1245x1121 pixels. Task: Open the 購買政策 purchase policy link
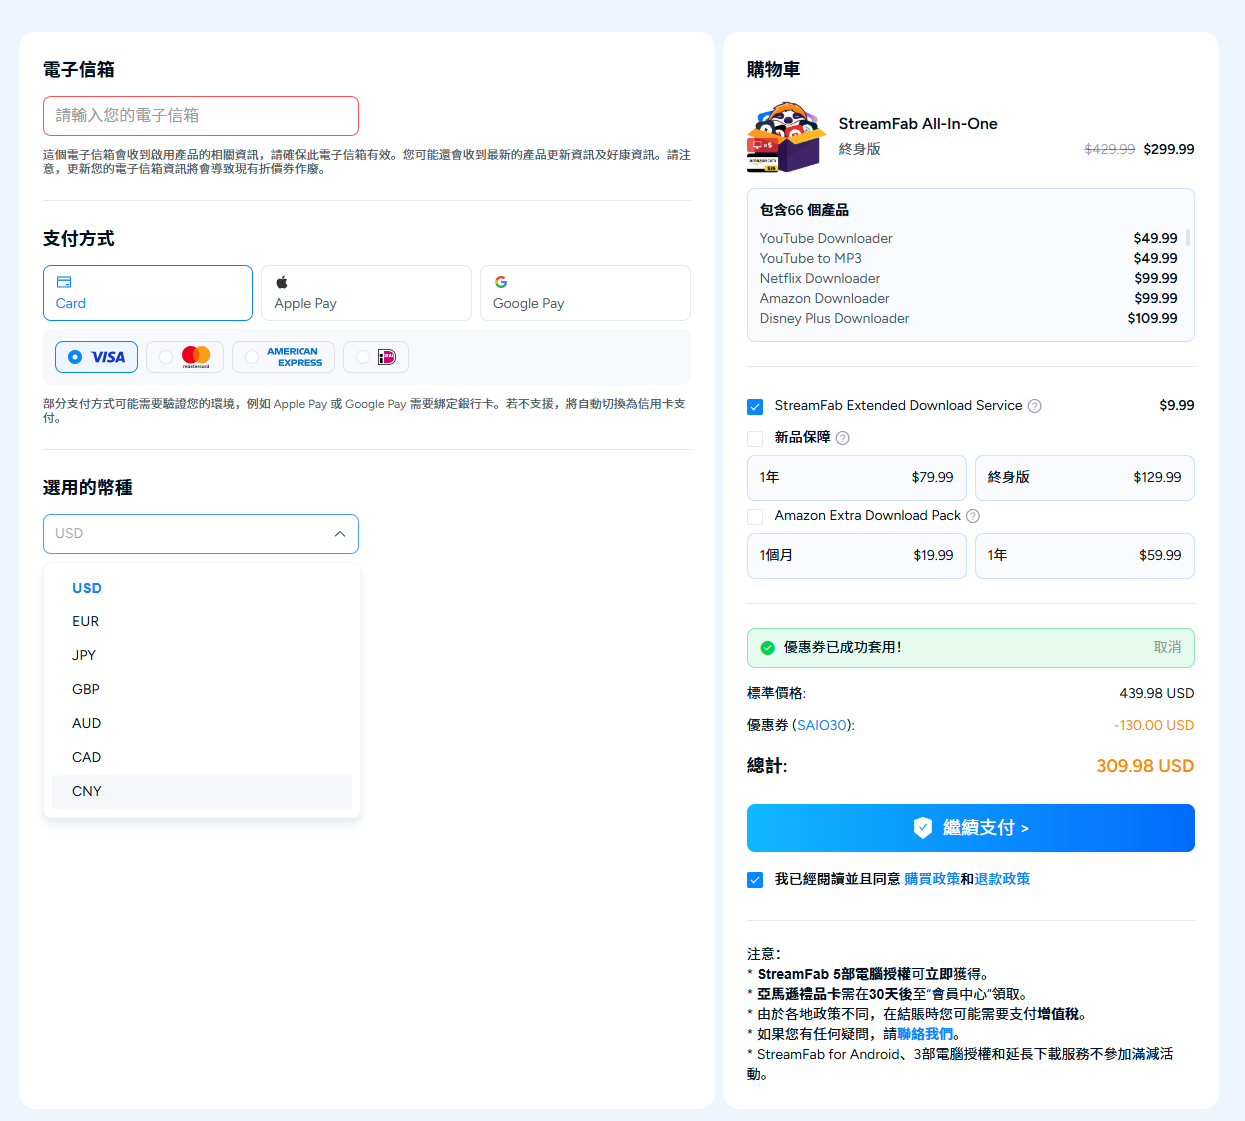tap(932, 879)
